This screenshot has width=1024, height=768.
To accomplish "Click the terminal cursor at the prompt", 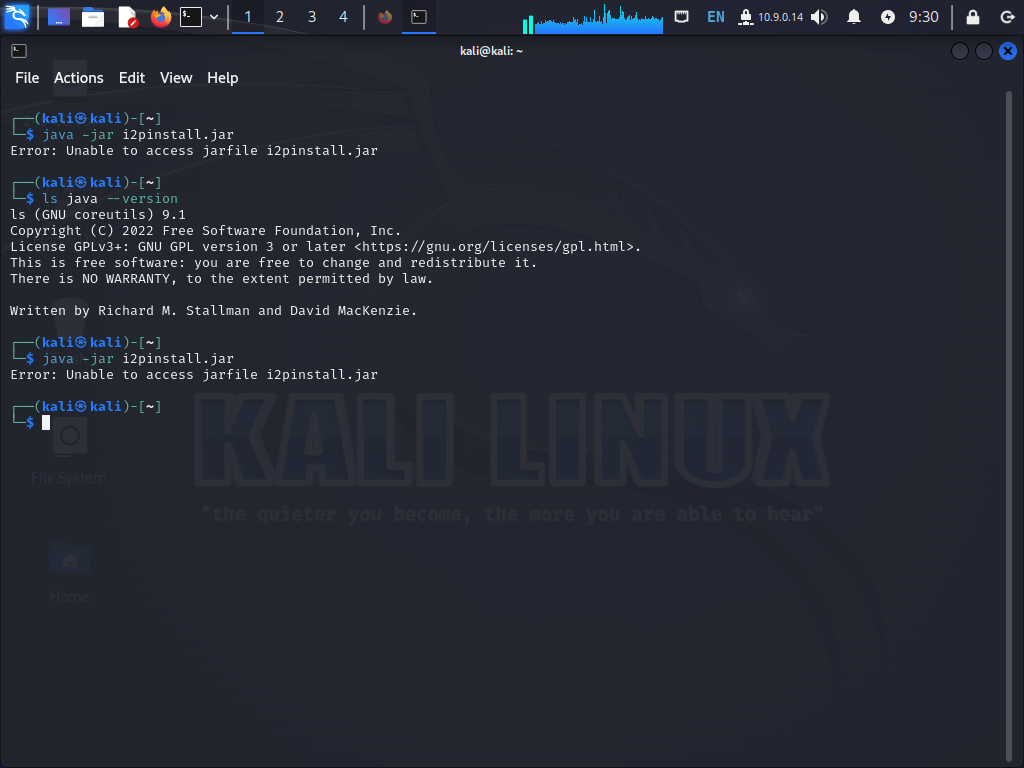I will pyautogui.click(x=46, y=423).
